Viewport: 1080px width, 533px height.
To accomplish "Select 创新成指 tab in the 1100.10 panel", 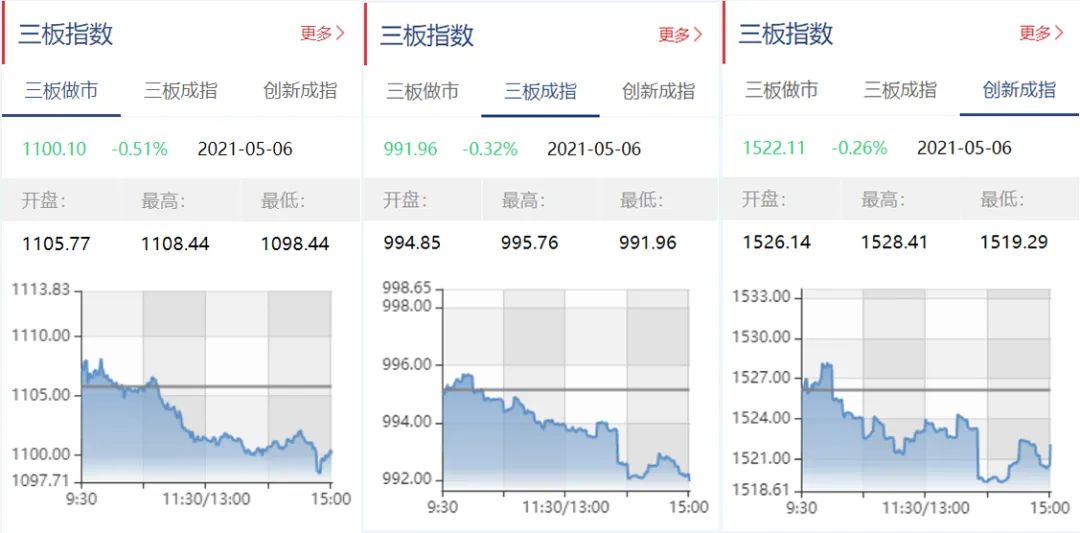I will (x=300, y=91).
